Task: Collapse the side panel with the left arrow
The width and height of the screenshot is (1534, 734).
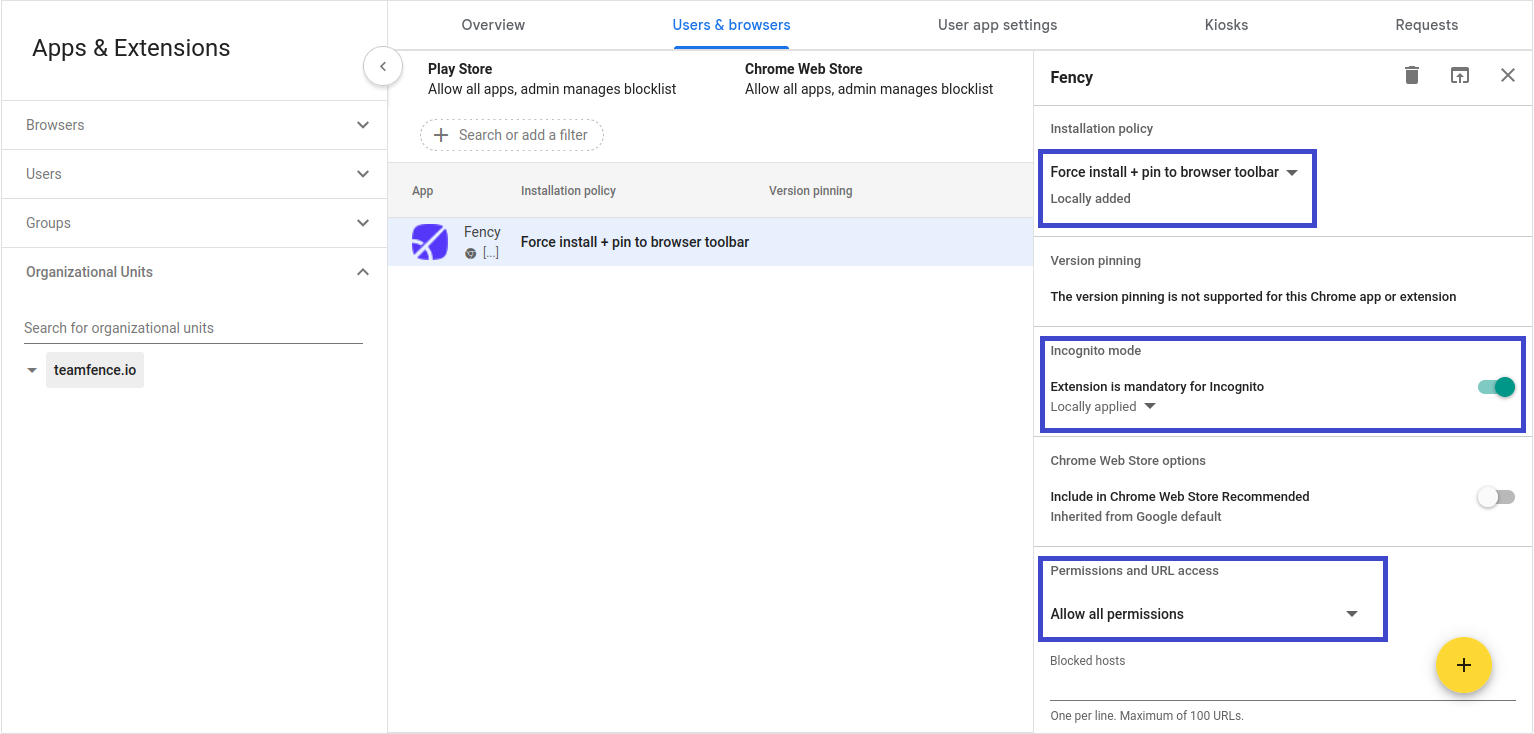Action: [x=383, y=66]
